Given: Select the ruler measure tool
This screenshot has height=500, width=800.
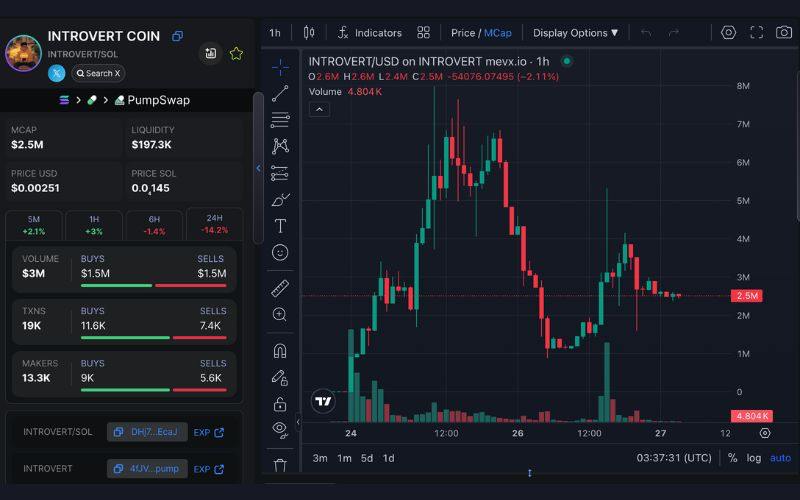Looking at the screenshot, I should pyautogui.click(x=280, y=288).
